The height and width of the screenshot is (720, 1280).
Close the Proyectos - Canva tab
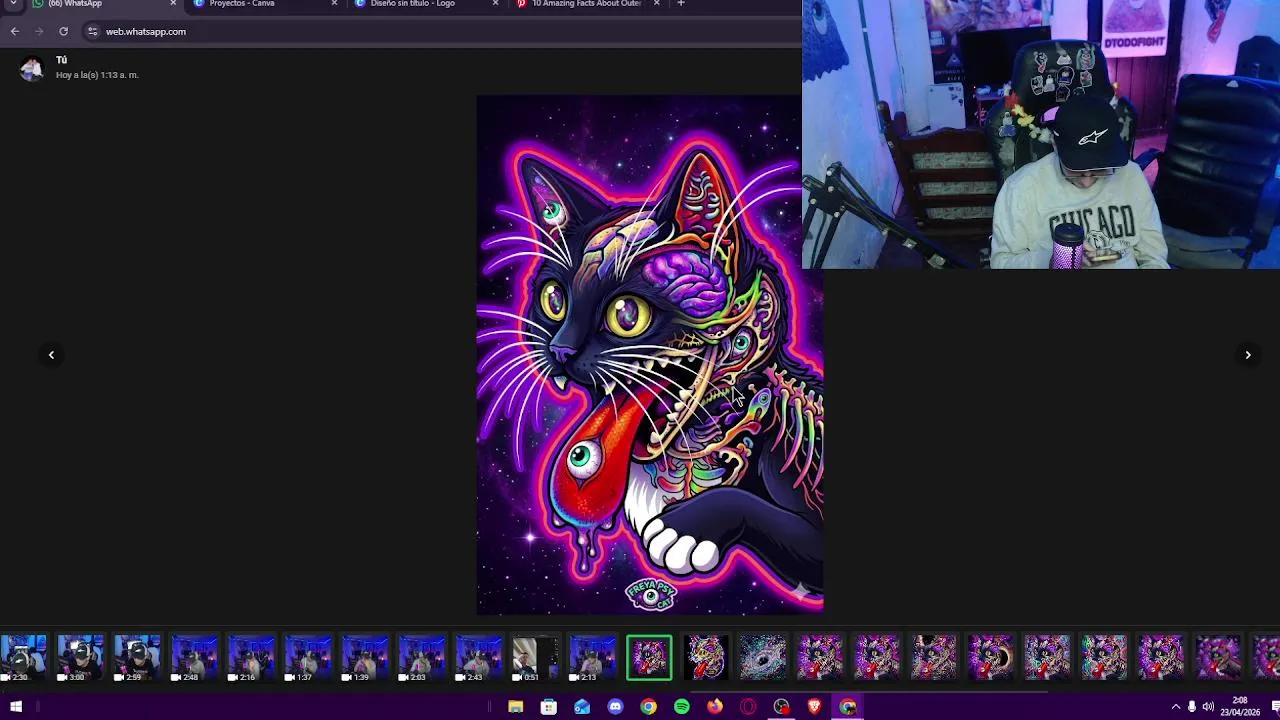[334, 4]
